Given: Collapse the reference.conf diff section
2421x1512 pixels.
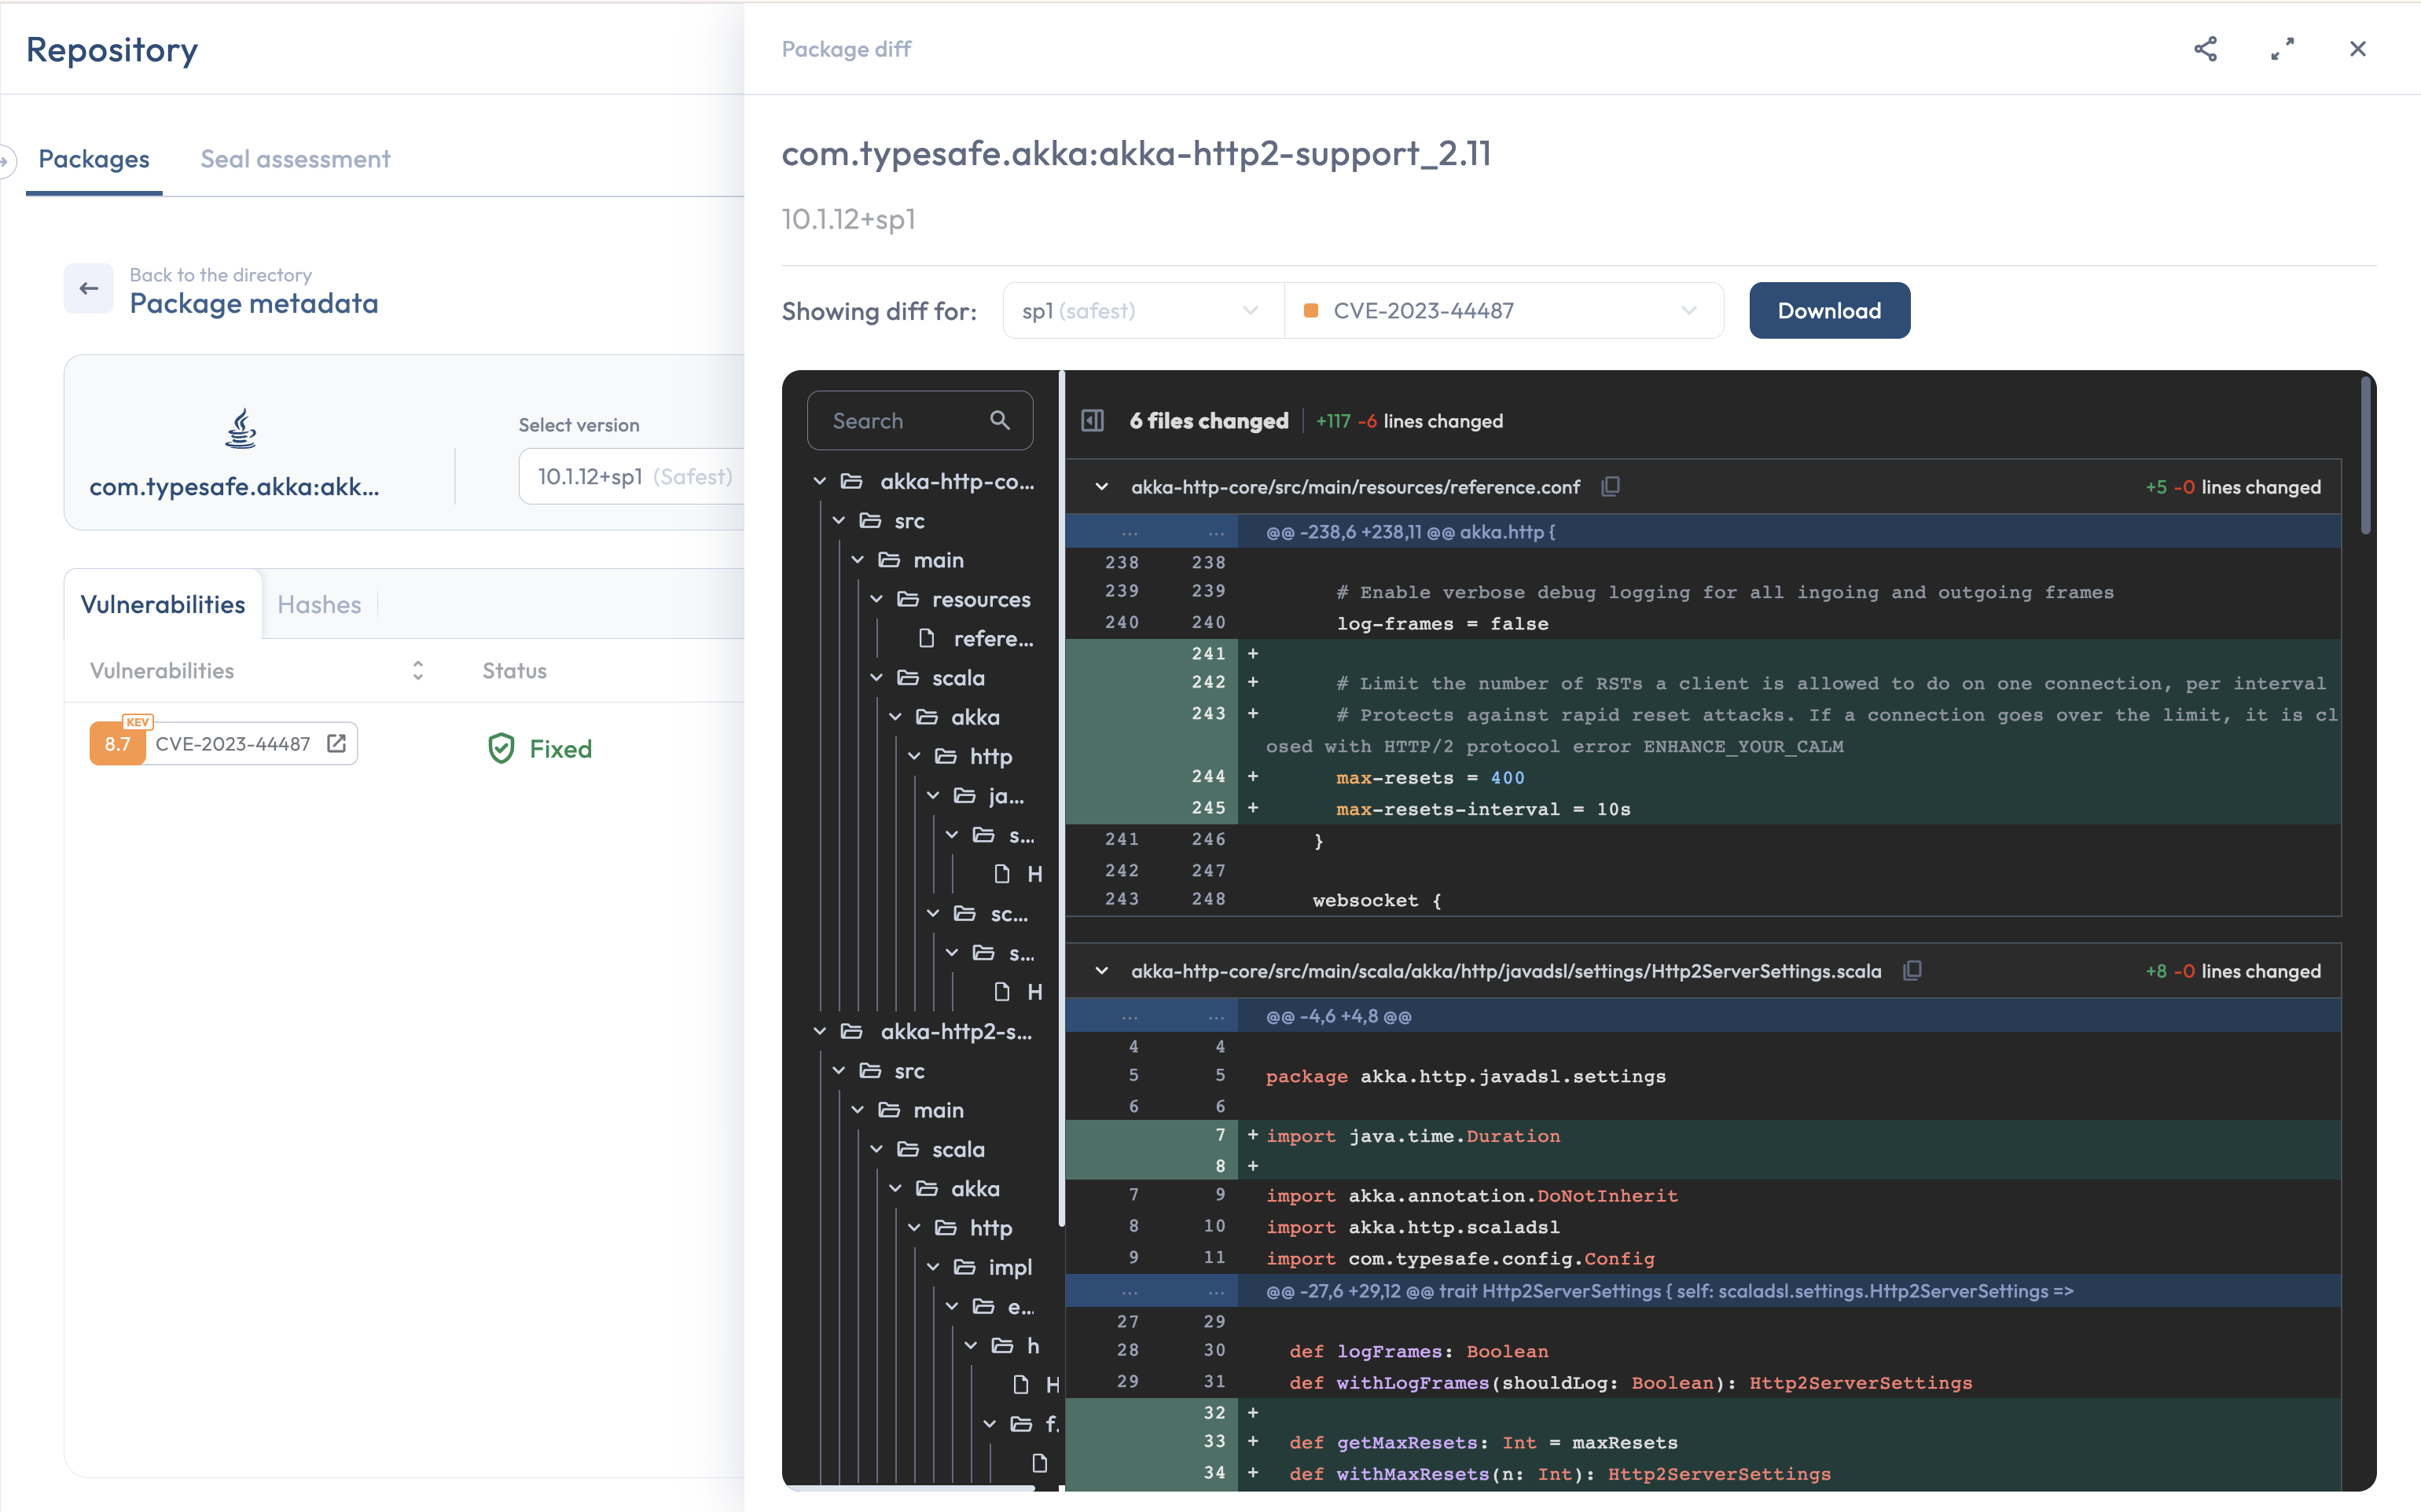Looking at the screenshot, I should click(1101, 487).
